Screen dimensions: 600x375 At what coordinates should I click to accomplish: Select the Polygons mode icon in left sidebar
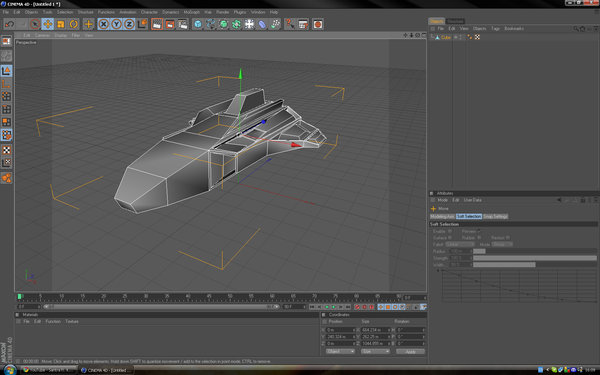[x=7, y=122]
